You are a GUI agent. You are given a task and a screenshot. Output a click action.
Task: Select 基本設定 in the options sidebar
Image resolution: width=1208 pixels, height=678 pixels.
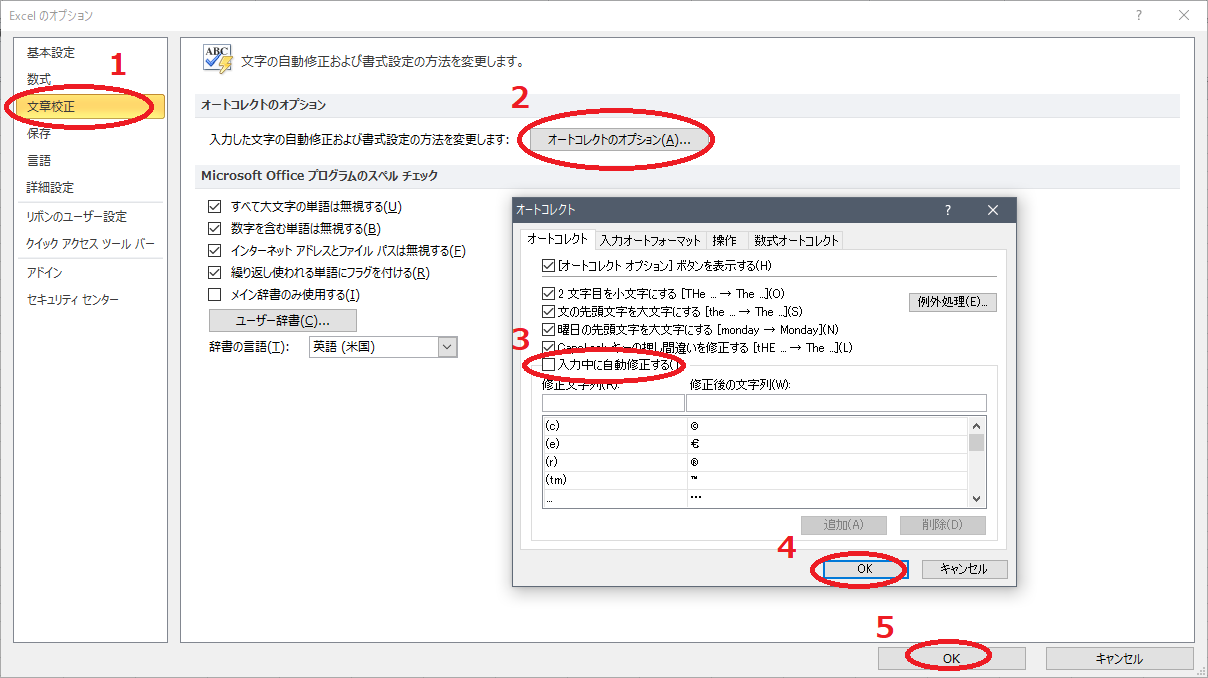50,52
